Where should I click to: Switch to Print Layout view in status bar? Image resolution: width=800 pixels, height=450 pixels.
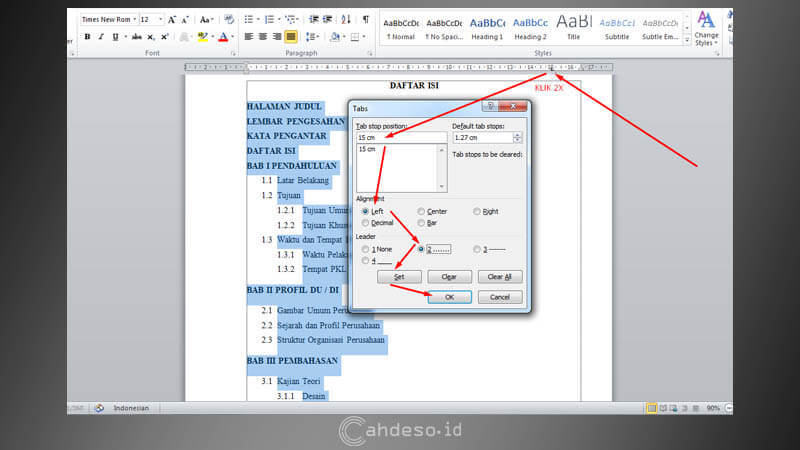[652, 408]
